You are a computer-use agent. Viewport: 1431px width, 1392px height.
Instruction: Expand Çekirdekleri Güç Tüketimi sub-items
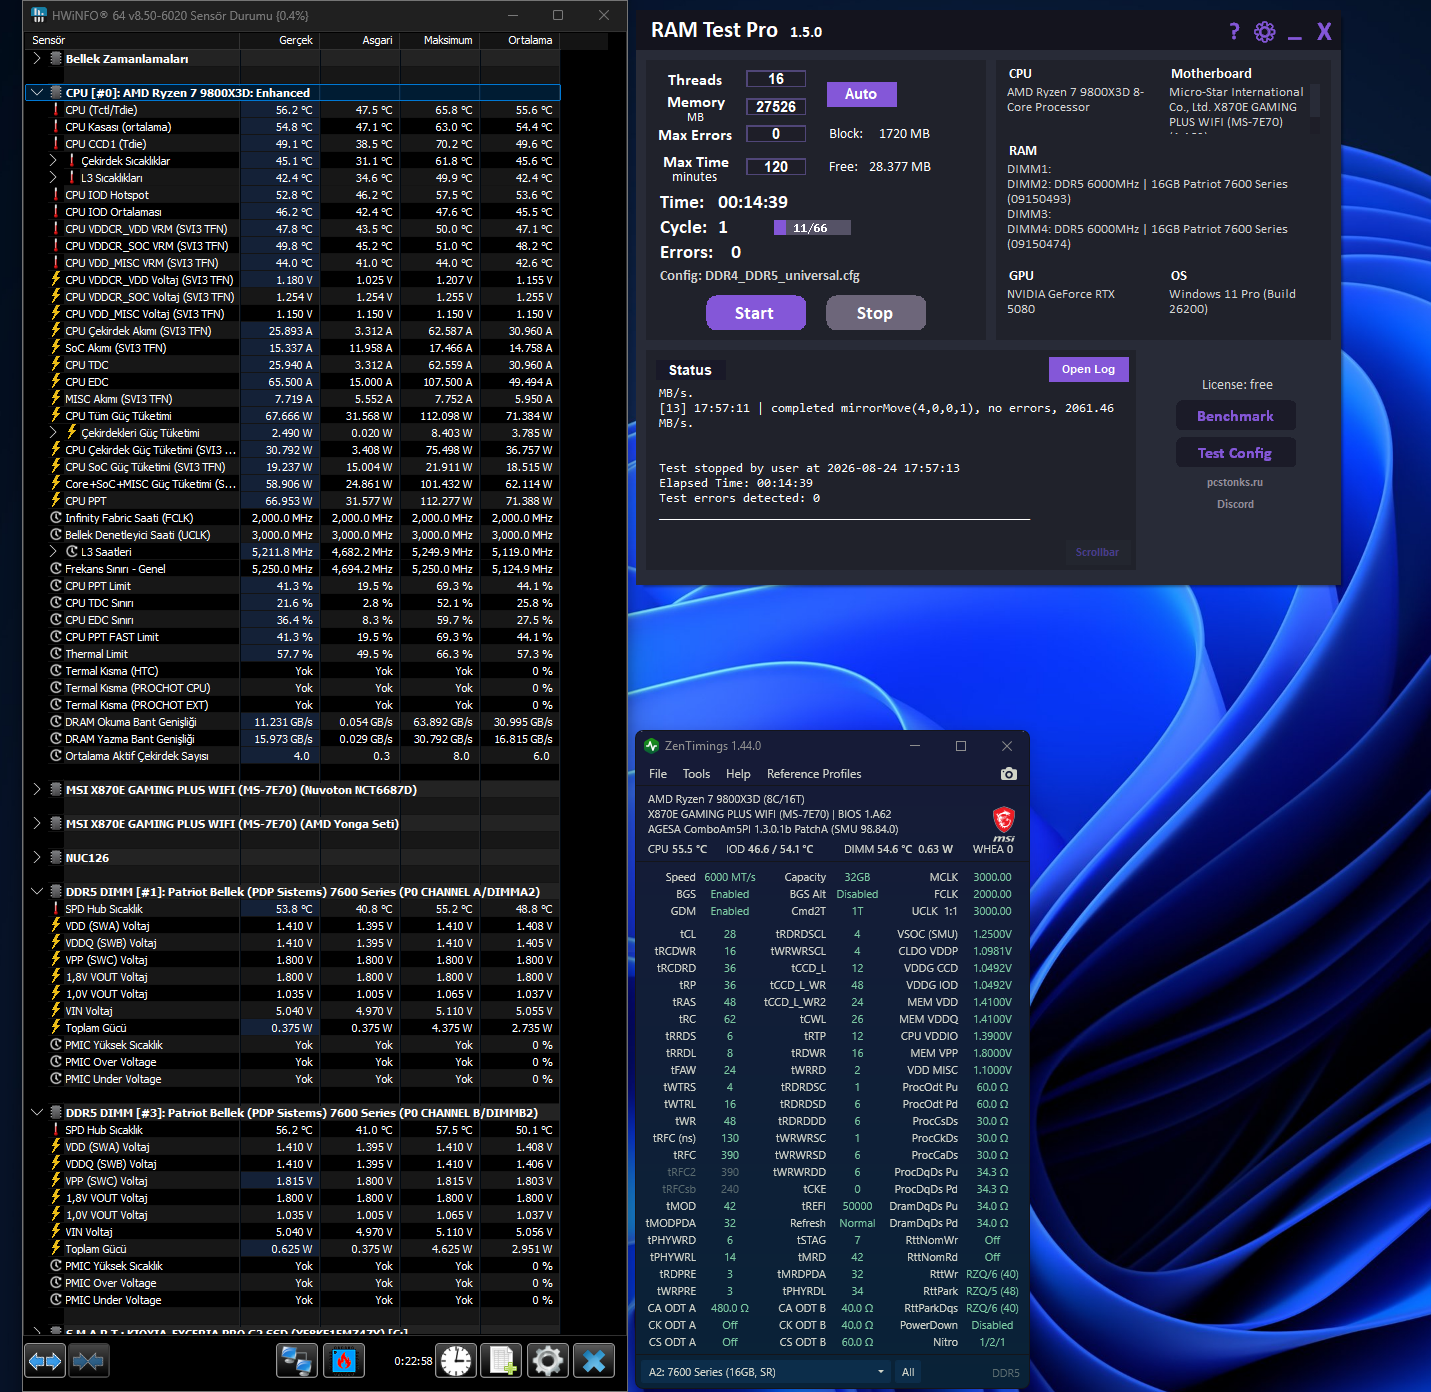click(x=53, y=433)
